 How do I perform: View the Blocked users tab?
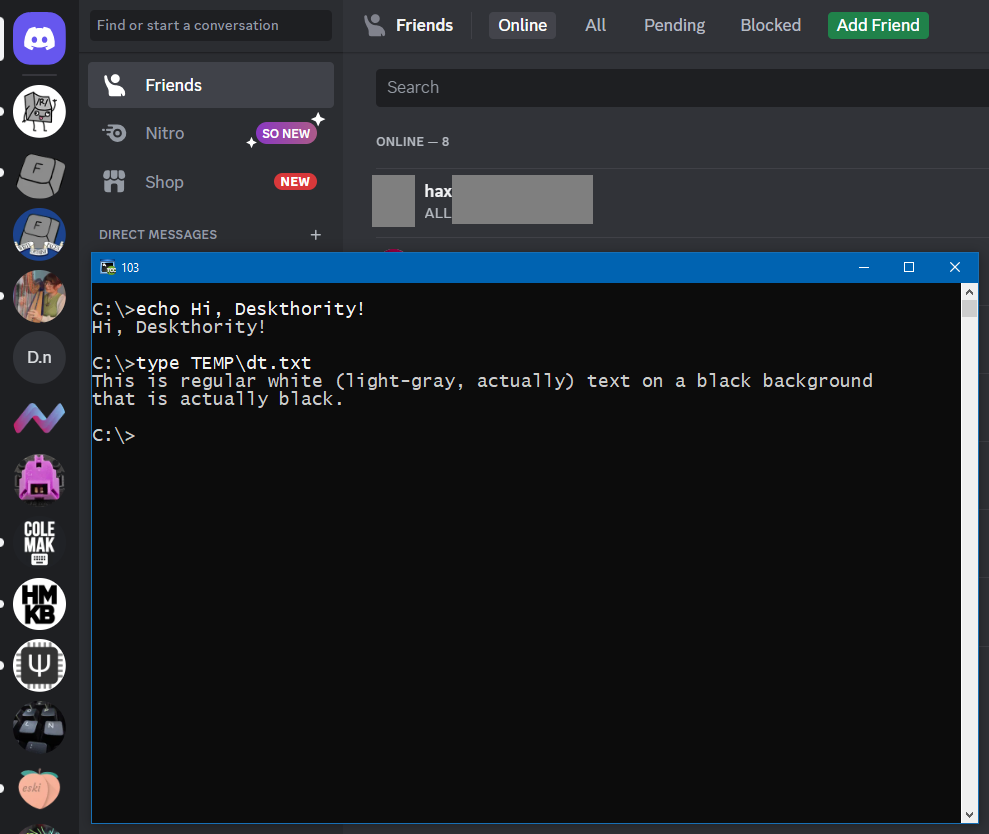pos(770,25)
